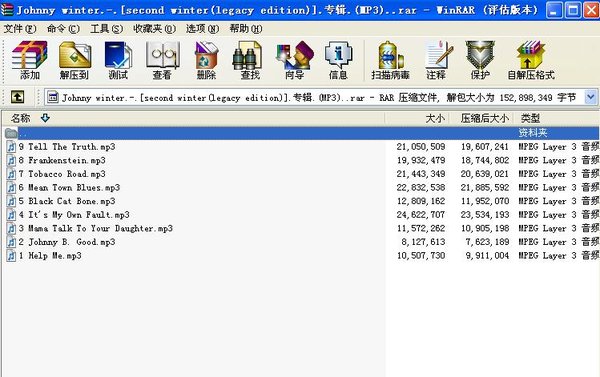
Task: Sort by Type (类型) column header
Action: (557, 118)
